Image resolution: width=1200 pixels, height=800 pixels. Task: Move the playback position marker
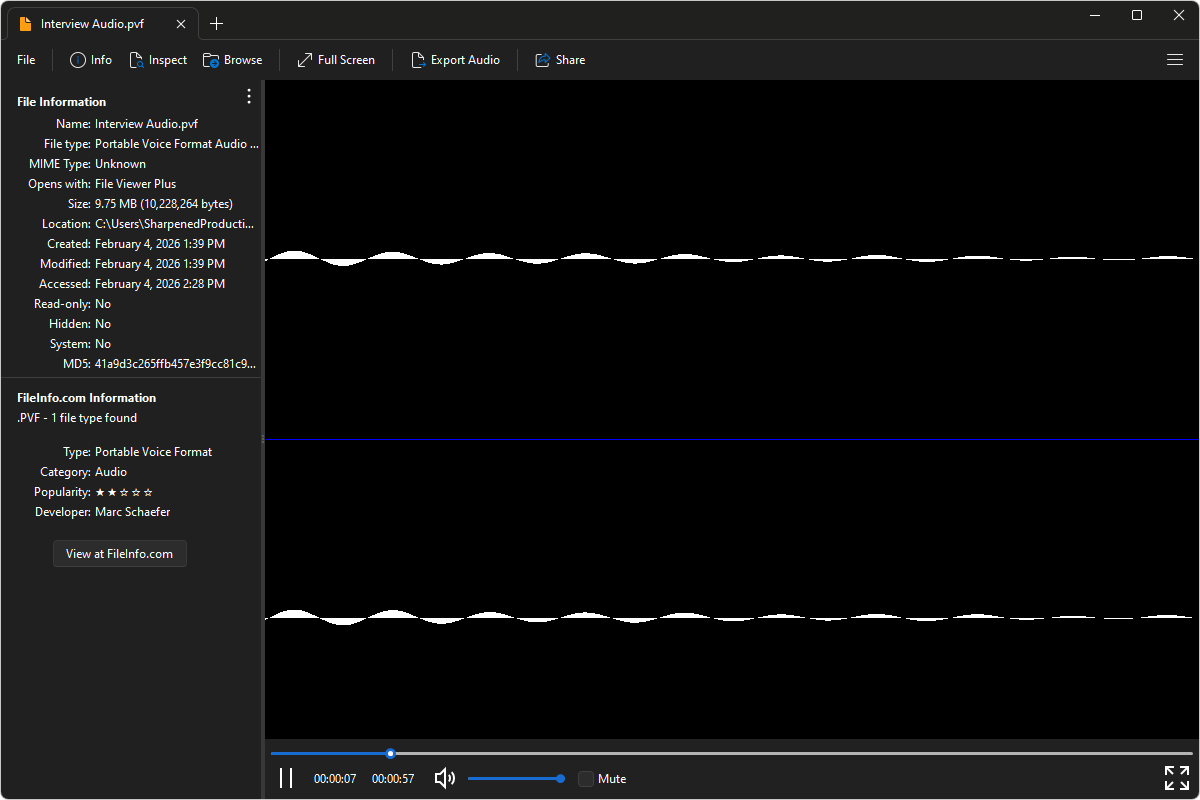[390, 753]
